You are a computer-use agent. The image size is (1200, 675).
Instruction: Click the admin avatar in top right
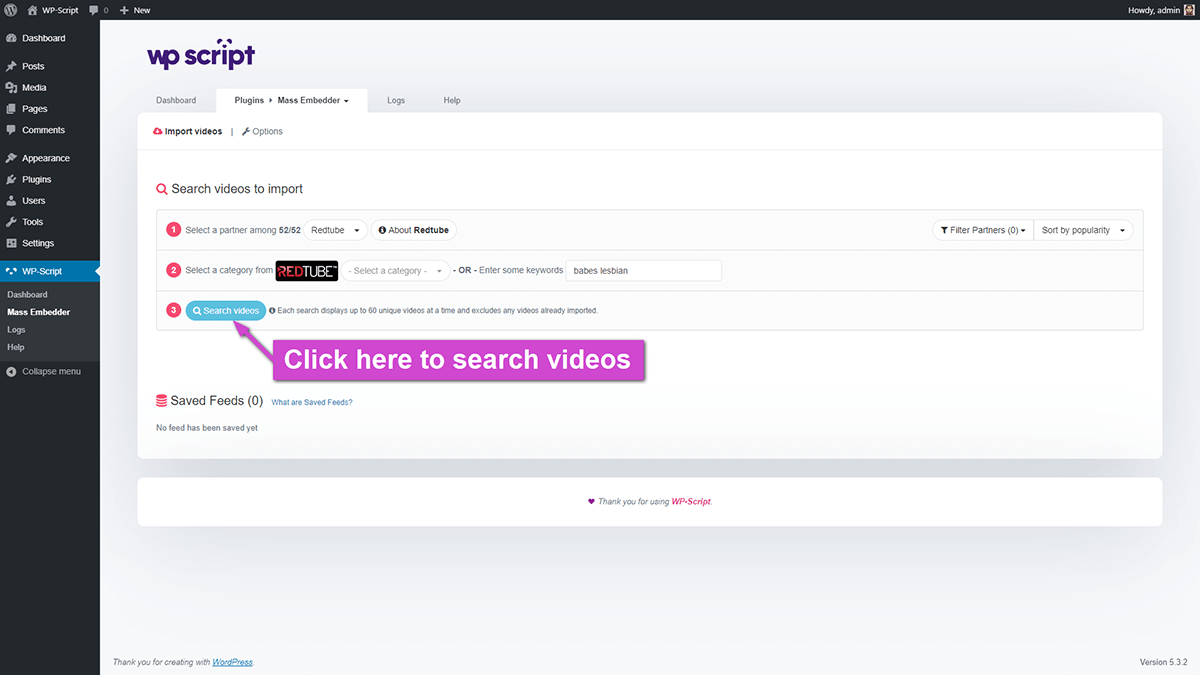click(1189, 10)
